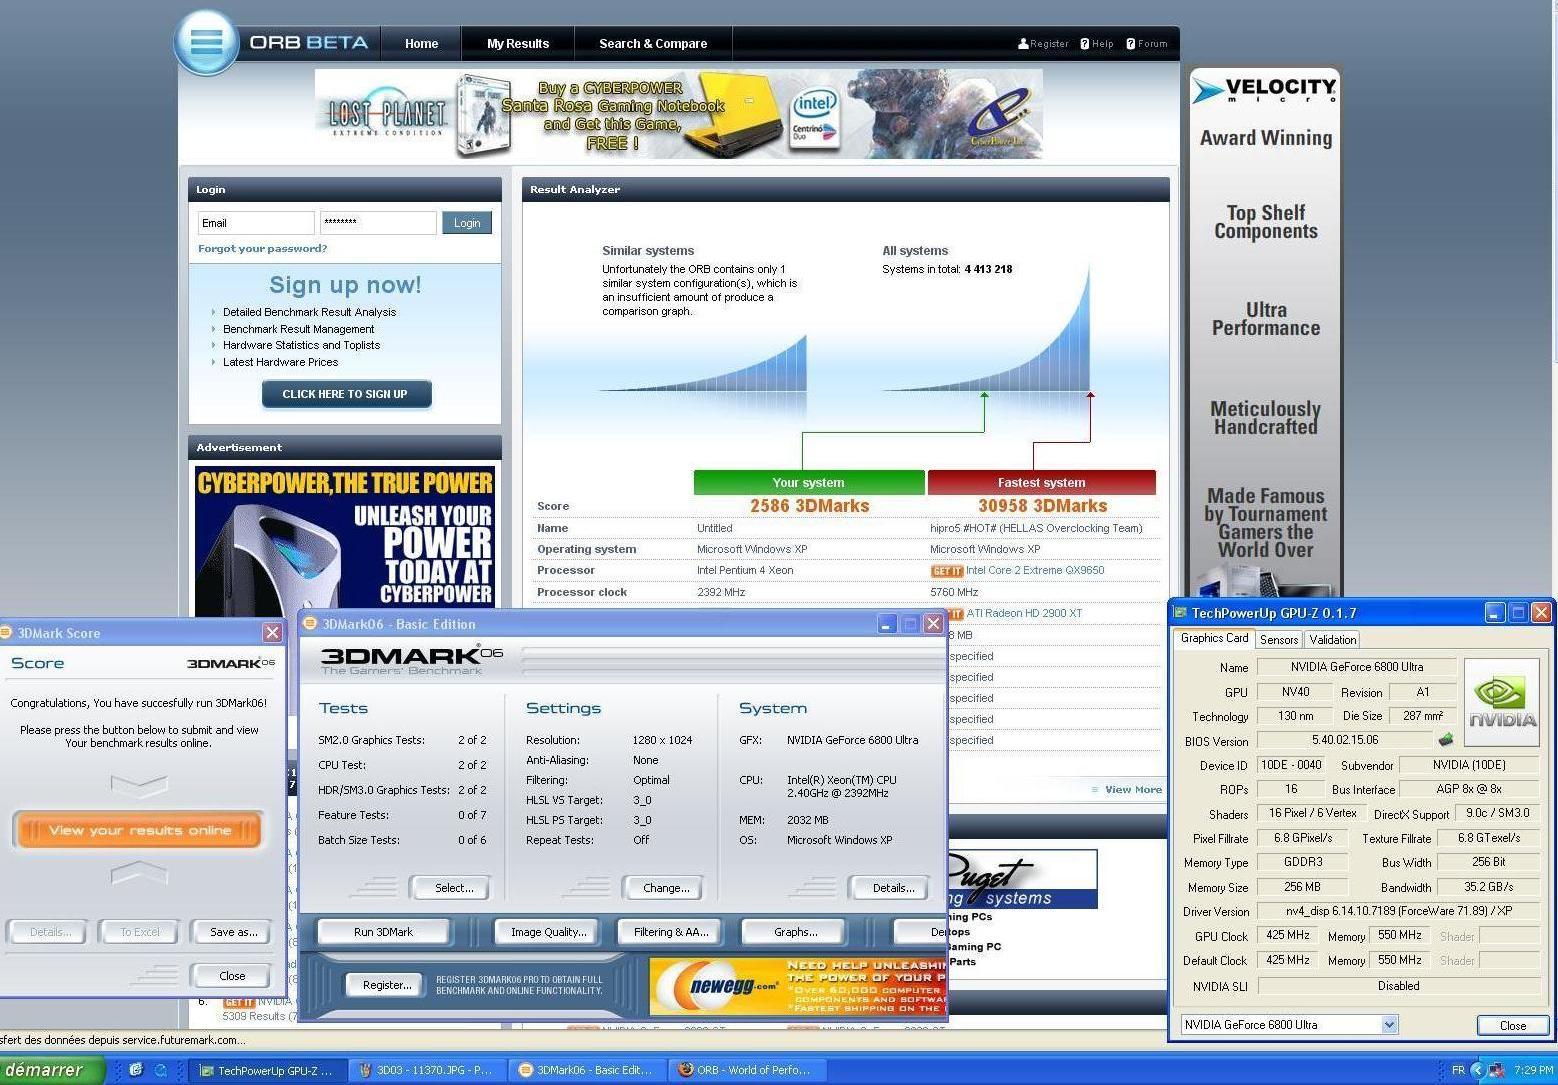Close the 3DMark Score window via X
This screenshot has width=1558, height=1085.
click(272, 633)
